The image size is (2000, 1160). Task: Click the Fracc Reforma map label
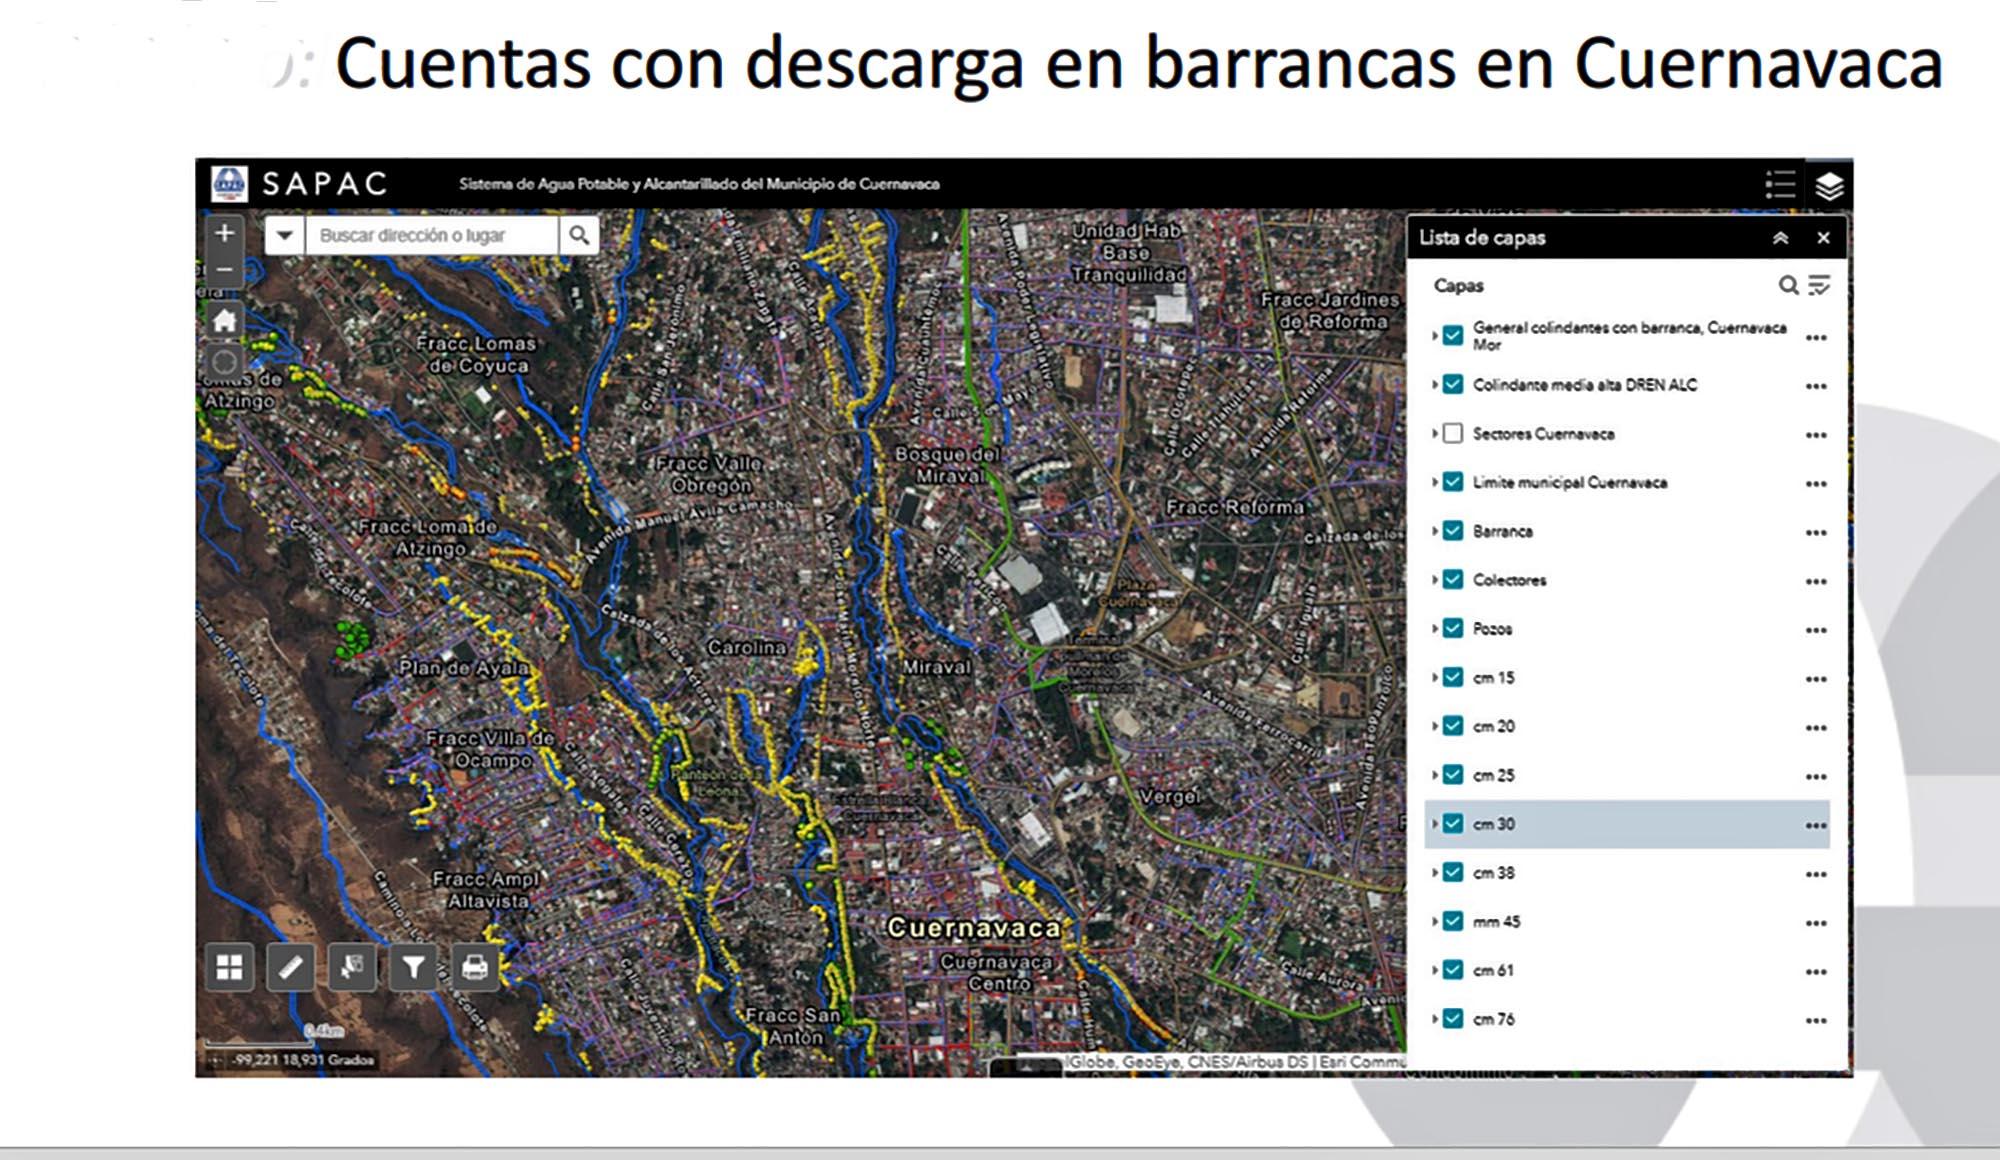pos(1235,507)
